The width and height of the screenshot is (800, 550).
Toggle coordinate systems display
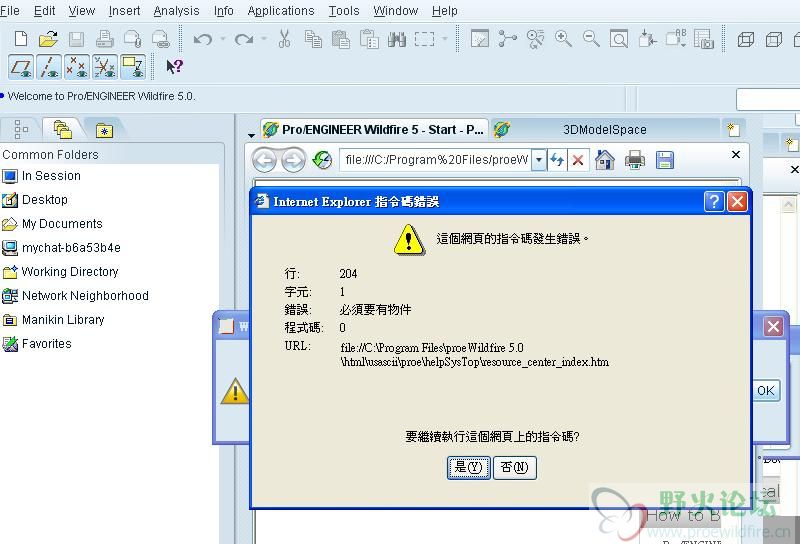tap(105, 67)
